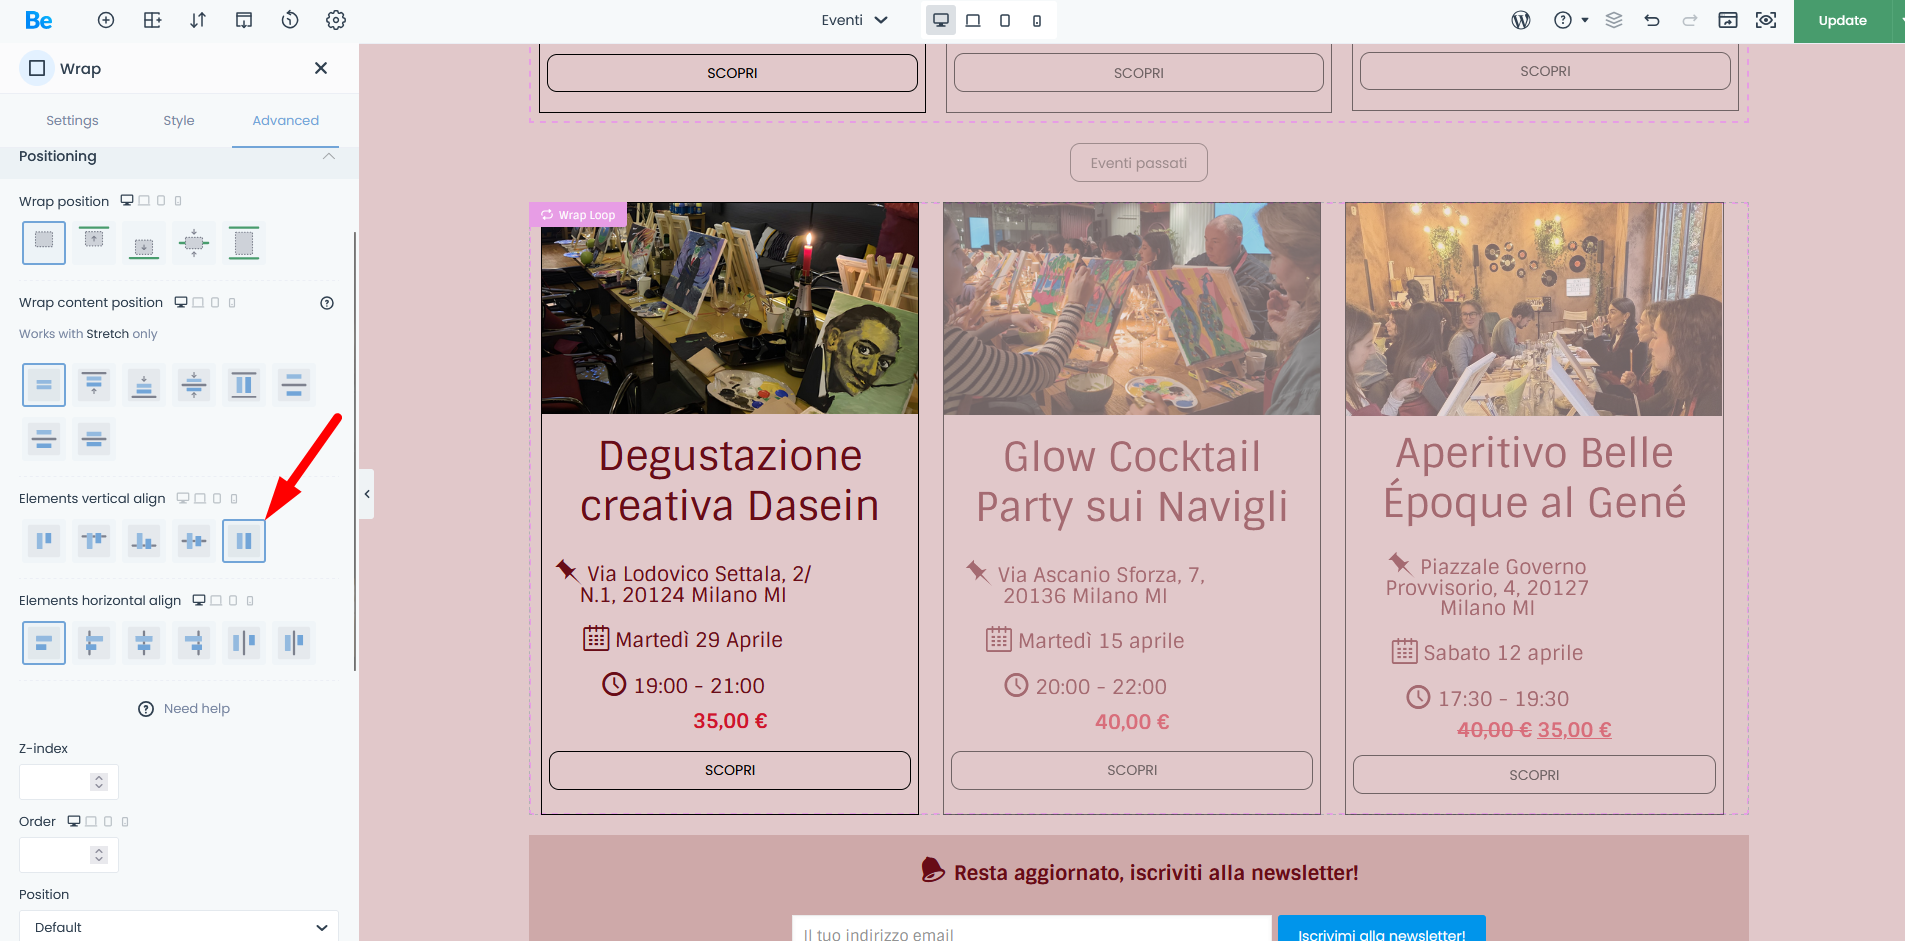Image resolution: width=1905 pixels, height=941 pixels.
Task: Collapse the Positioning section
Action: [x=328, y=157]
